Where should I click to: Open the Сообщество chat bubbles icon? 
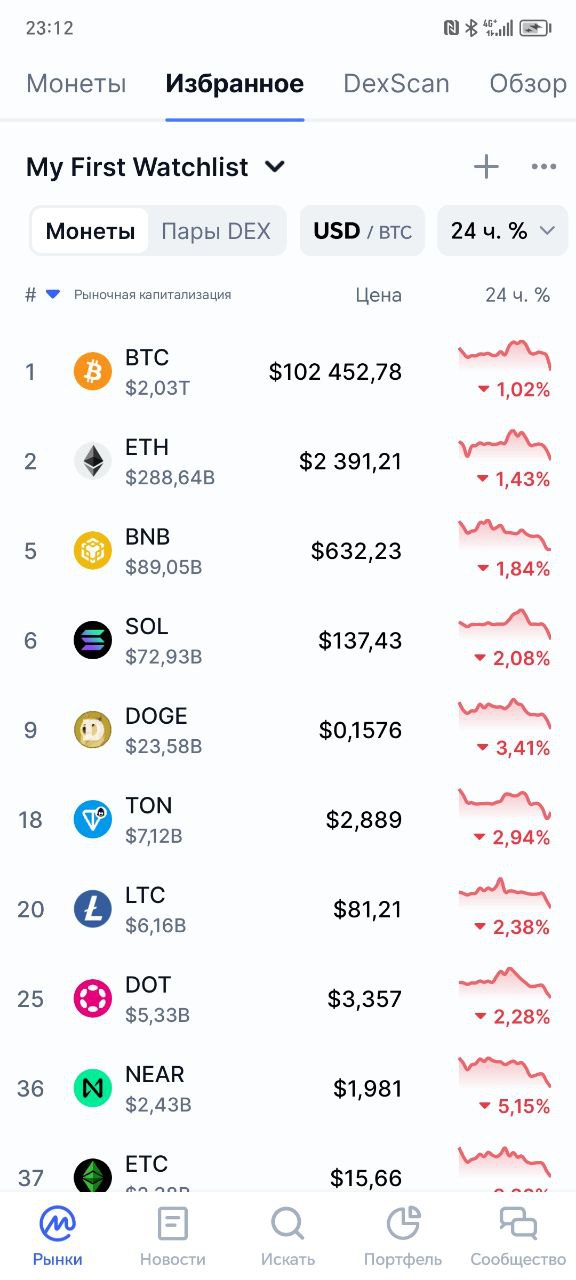(x=518, y=1223)
